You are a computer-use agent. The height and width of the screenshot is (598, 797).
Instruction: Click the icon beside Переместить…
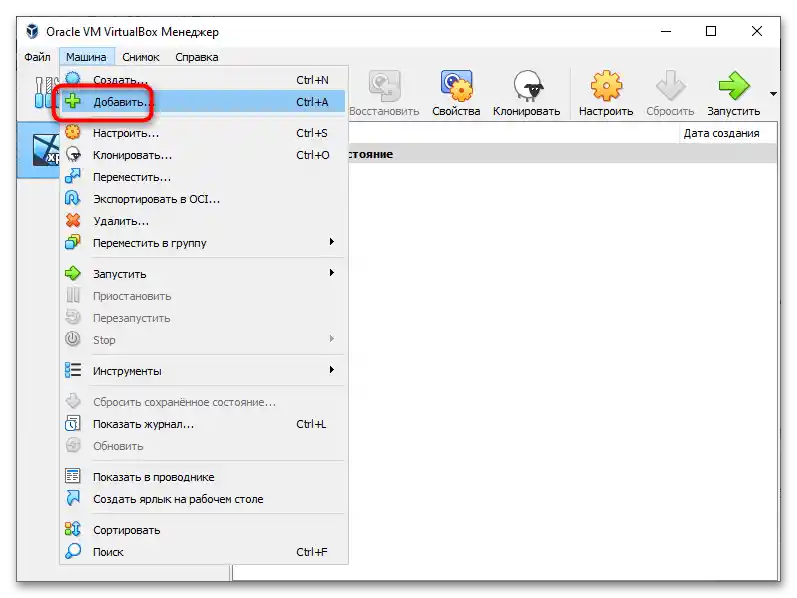click(x=73, y=176)
